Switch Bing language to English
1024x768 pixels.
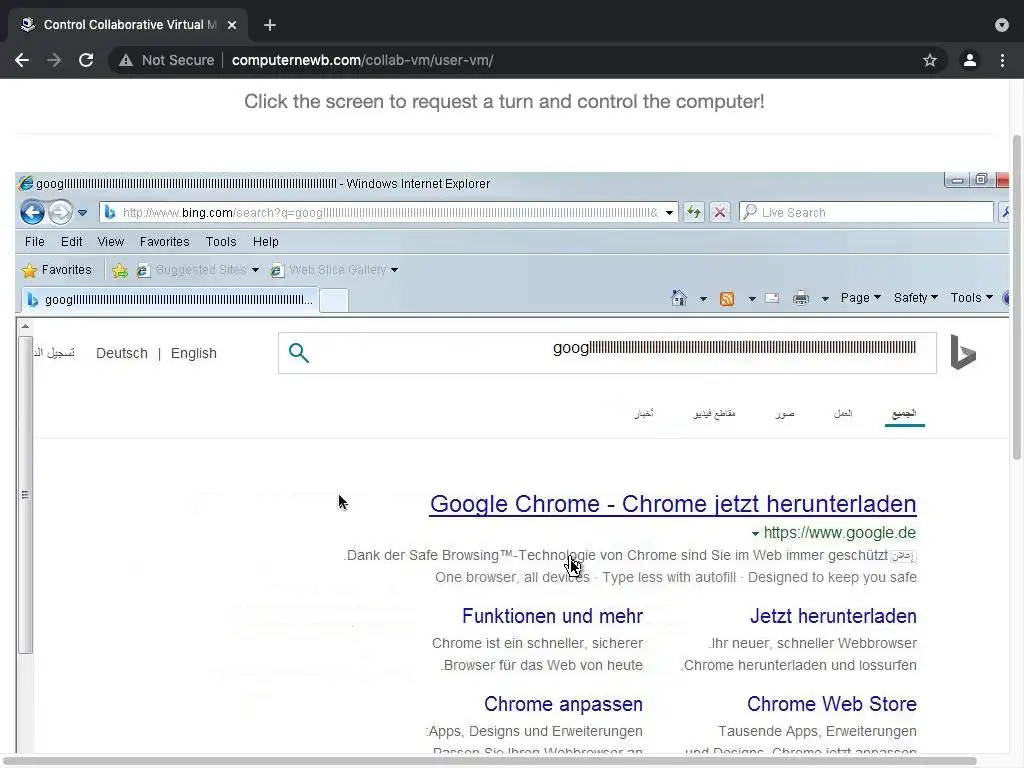(193, 353)
